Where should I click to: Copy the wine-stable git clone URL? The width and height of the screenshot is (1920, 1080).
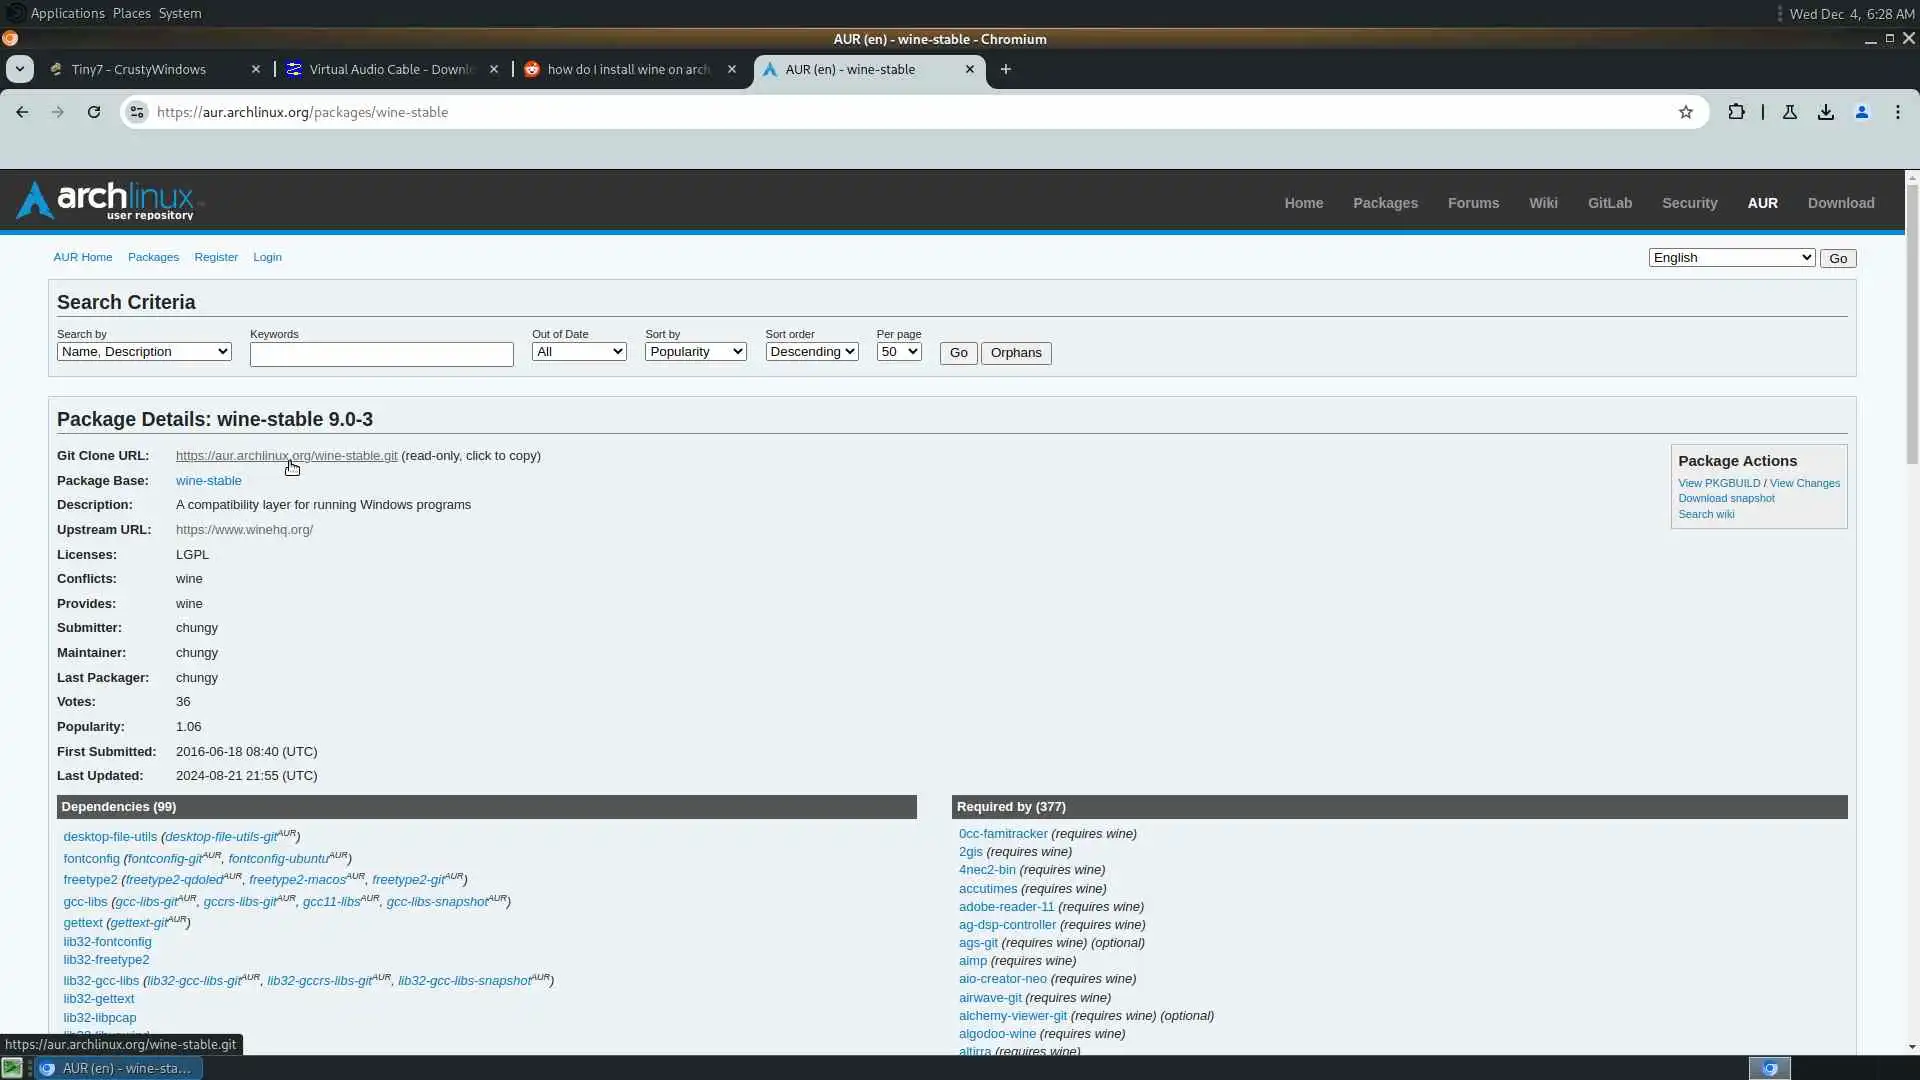[286, 456]
